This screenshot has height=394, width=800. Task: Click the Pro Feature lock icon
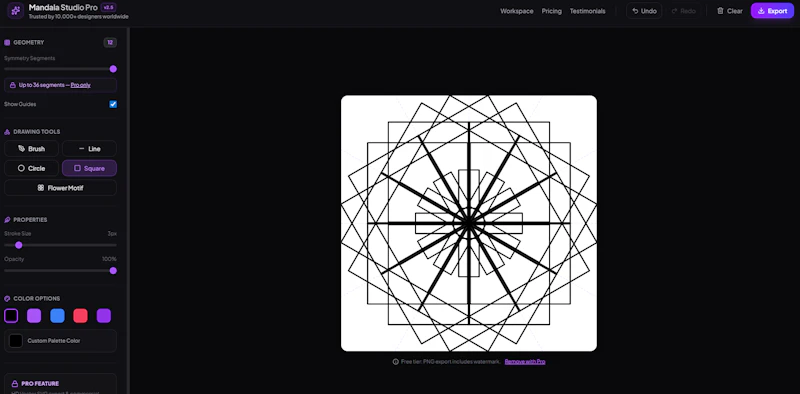(14, 383)
